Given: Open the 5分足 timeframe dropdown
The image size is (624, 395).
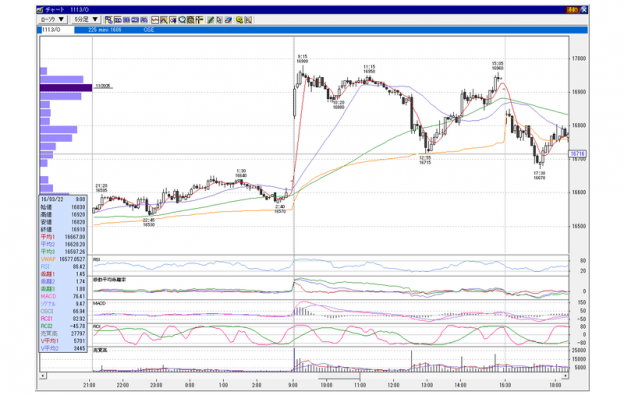Looking at the screenshot, I should 86,19.
